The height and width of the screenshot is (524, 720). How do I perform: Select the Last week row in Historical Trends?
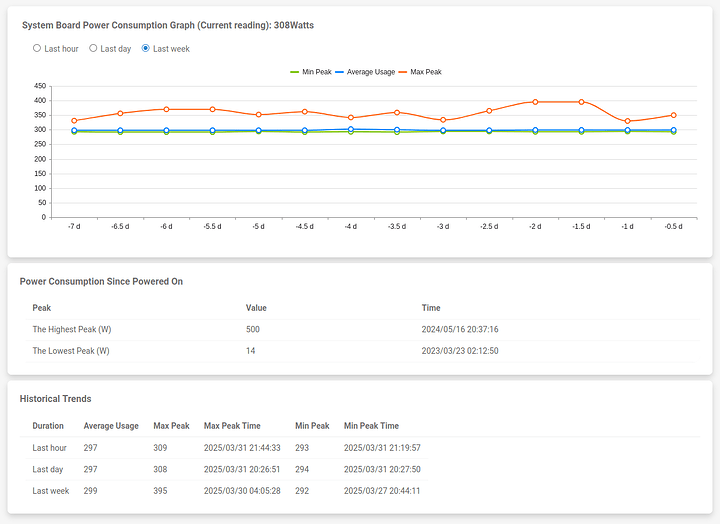pyautogui.click(x=360, y=491)
